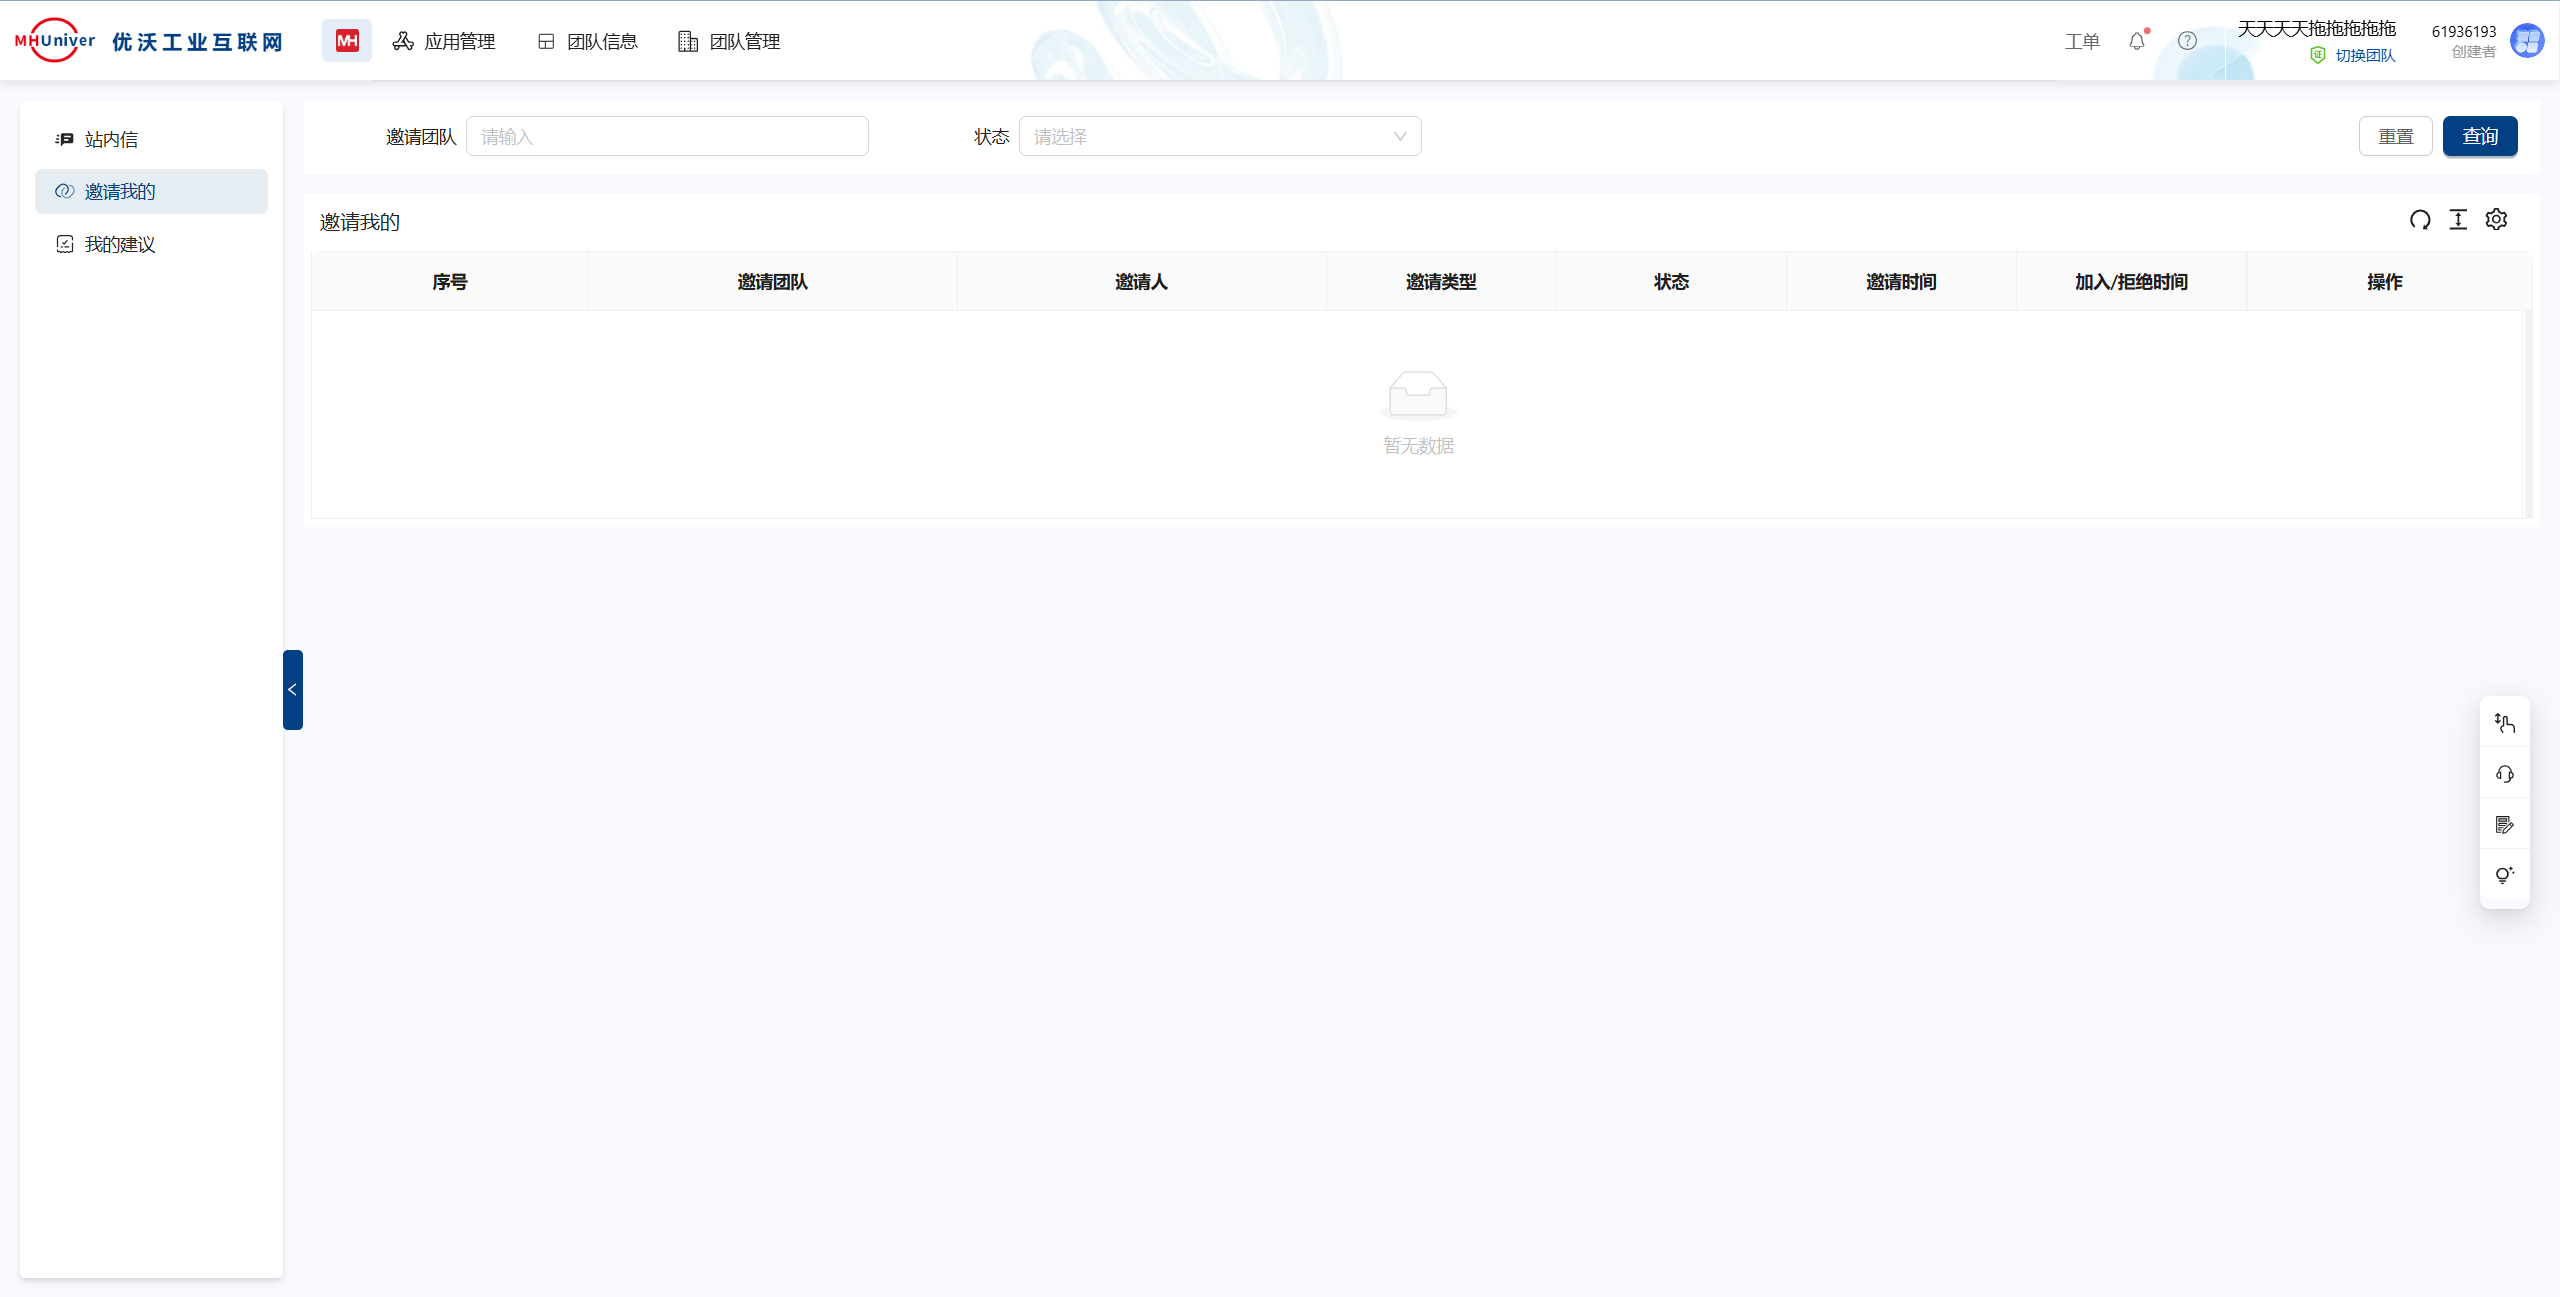Screen dimensions: 2560x1297
Task: Click the 查询 search button
Action: (2479, 137)
